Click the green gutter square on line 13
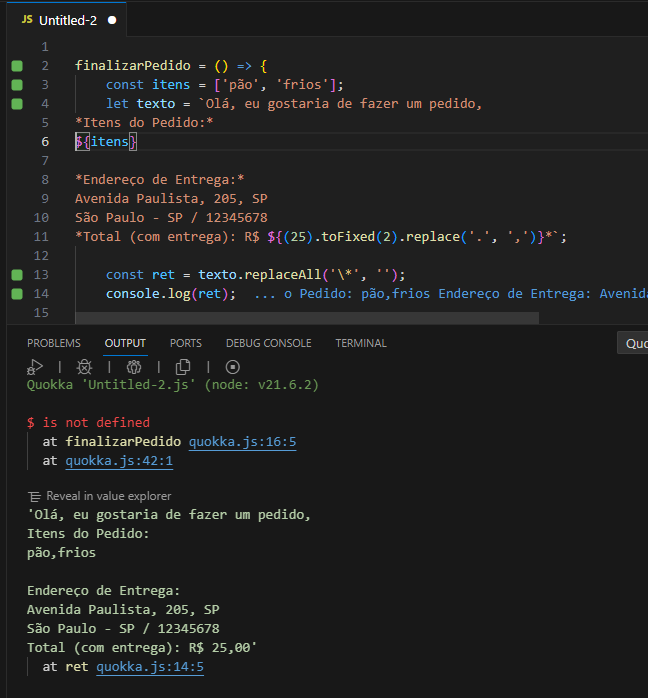648x698 pixels. [16, 274]
